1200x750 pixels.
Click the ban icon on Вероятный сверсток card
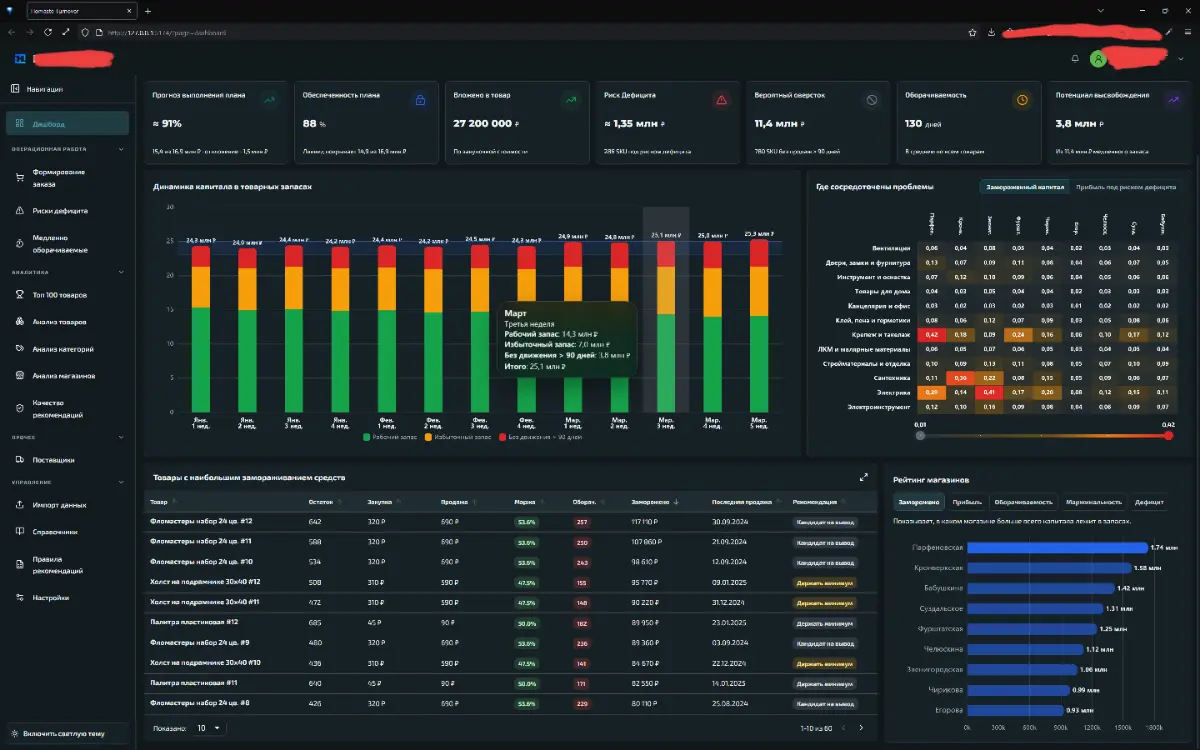(x=871, y=100)
